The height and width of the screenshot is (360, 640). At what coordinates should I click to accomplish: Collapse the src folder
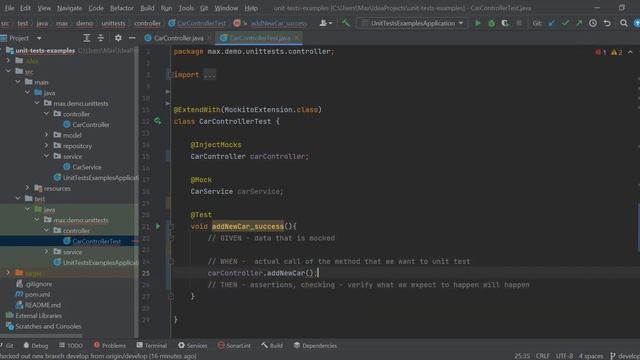point(9,71)
